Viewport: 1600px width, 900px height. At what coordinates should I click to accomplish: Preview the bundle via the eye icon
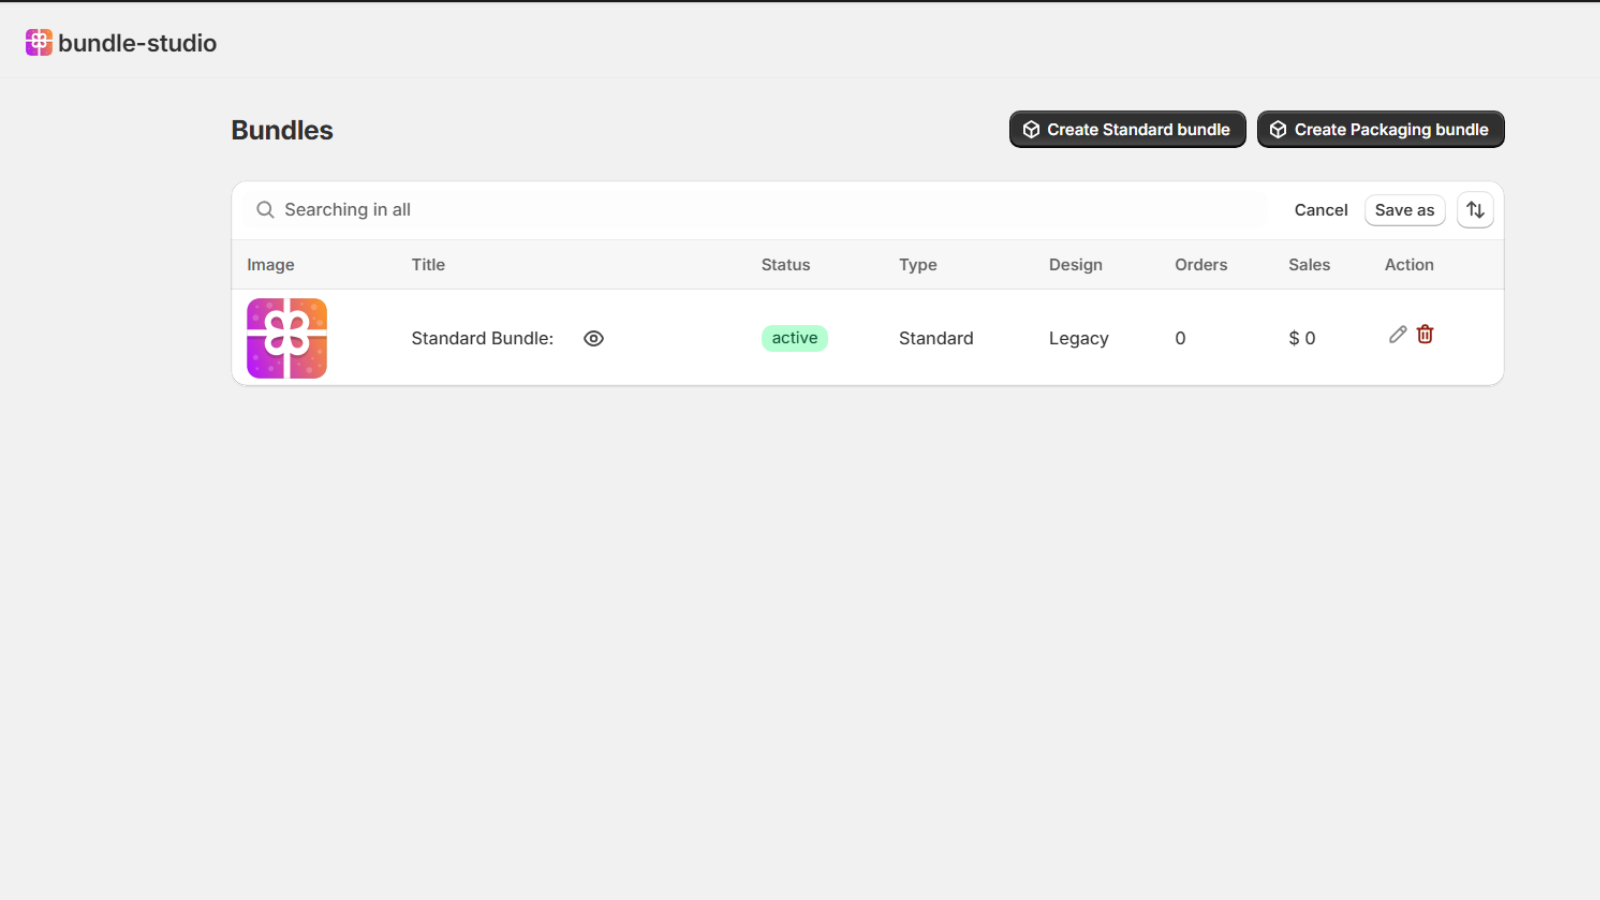click(x=593, y=339)
